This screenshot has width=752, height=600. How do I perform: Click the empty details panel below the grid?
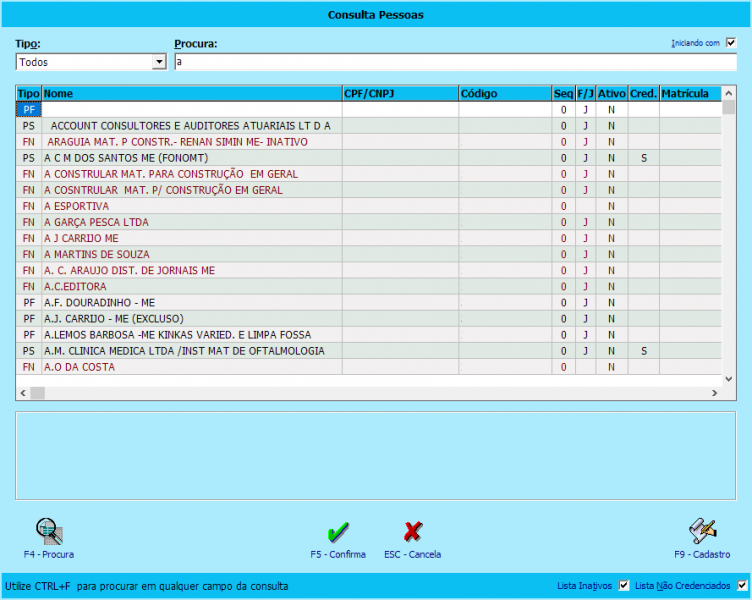tap(376, 456)
